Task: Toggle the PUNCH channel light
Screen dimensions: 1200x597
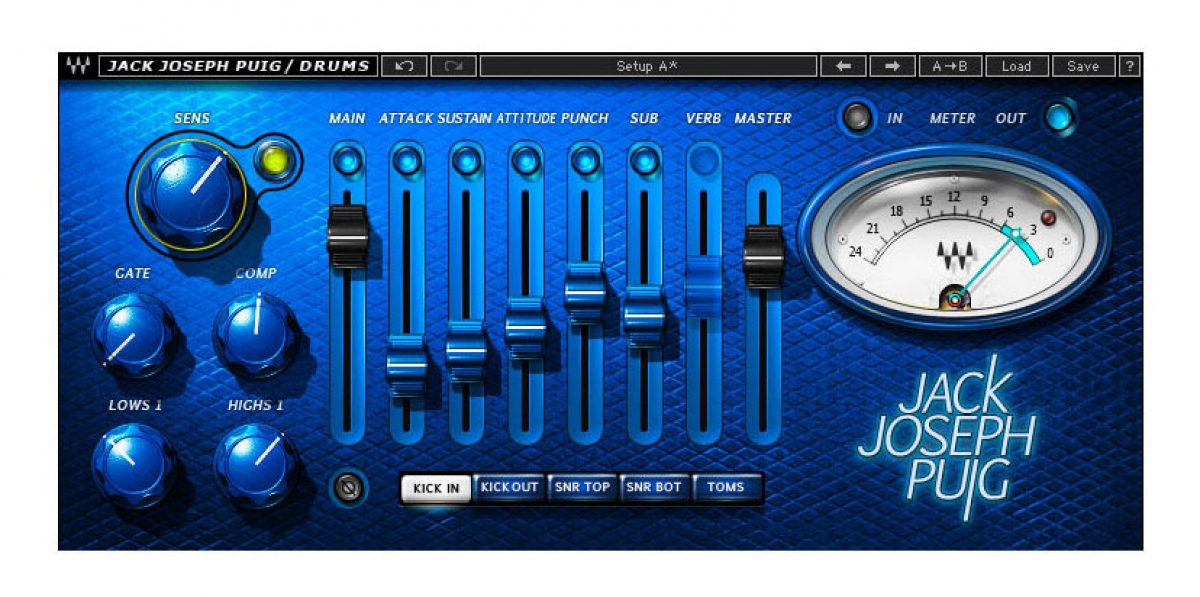Action: click(585, 160)
